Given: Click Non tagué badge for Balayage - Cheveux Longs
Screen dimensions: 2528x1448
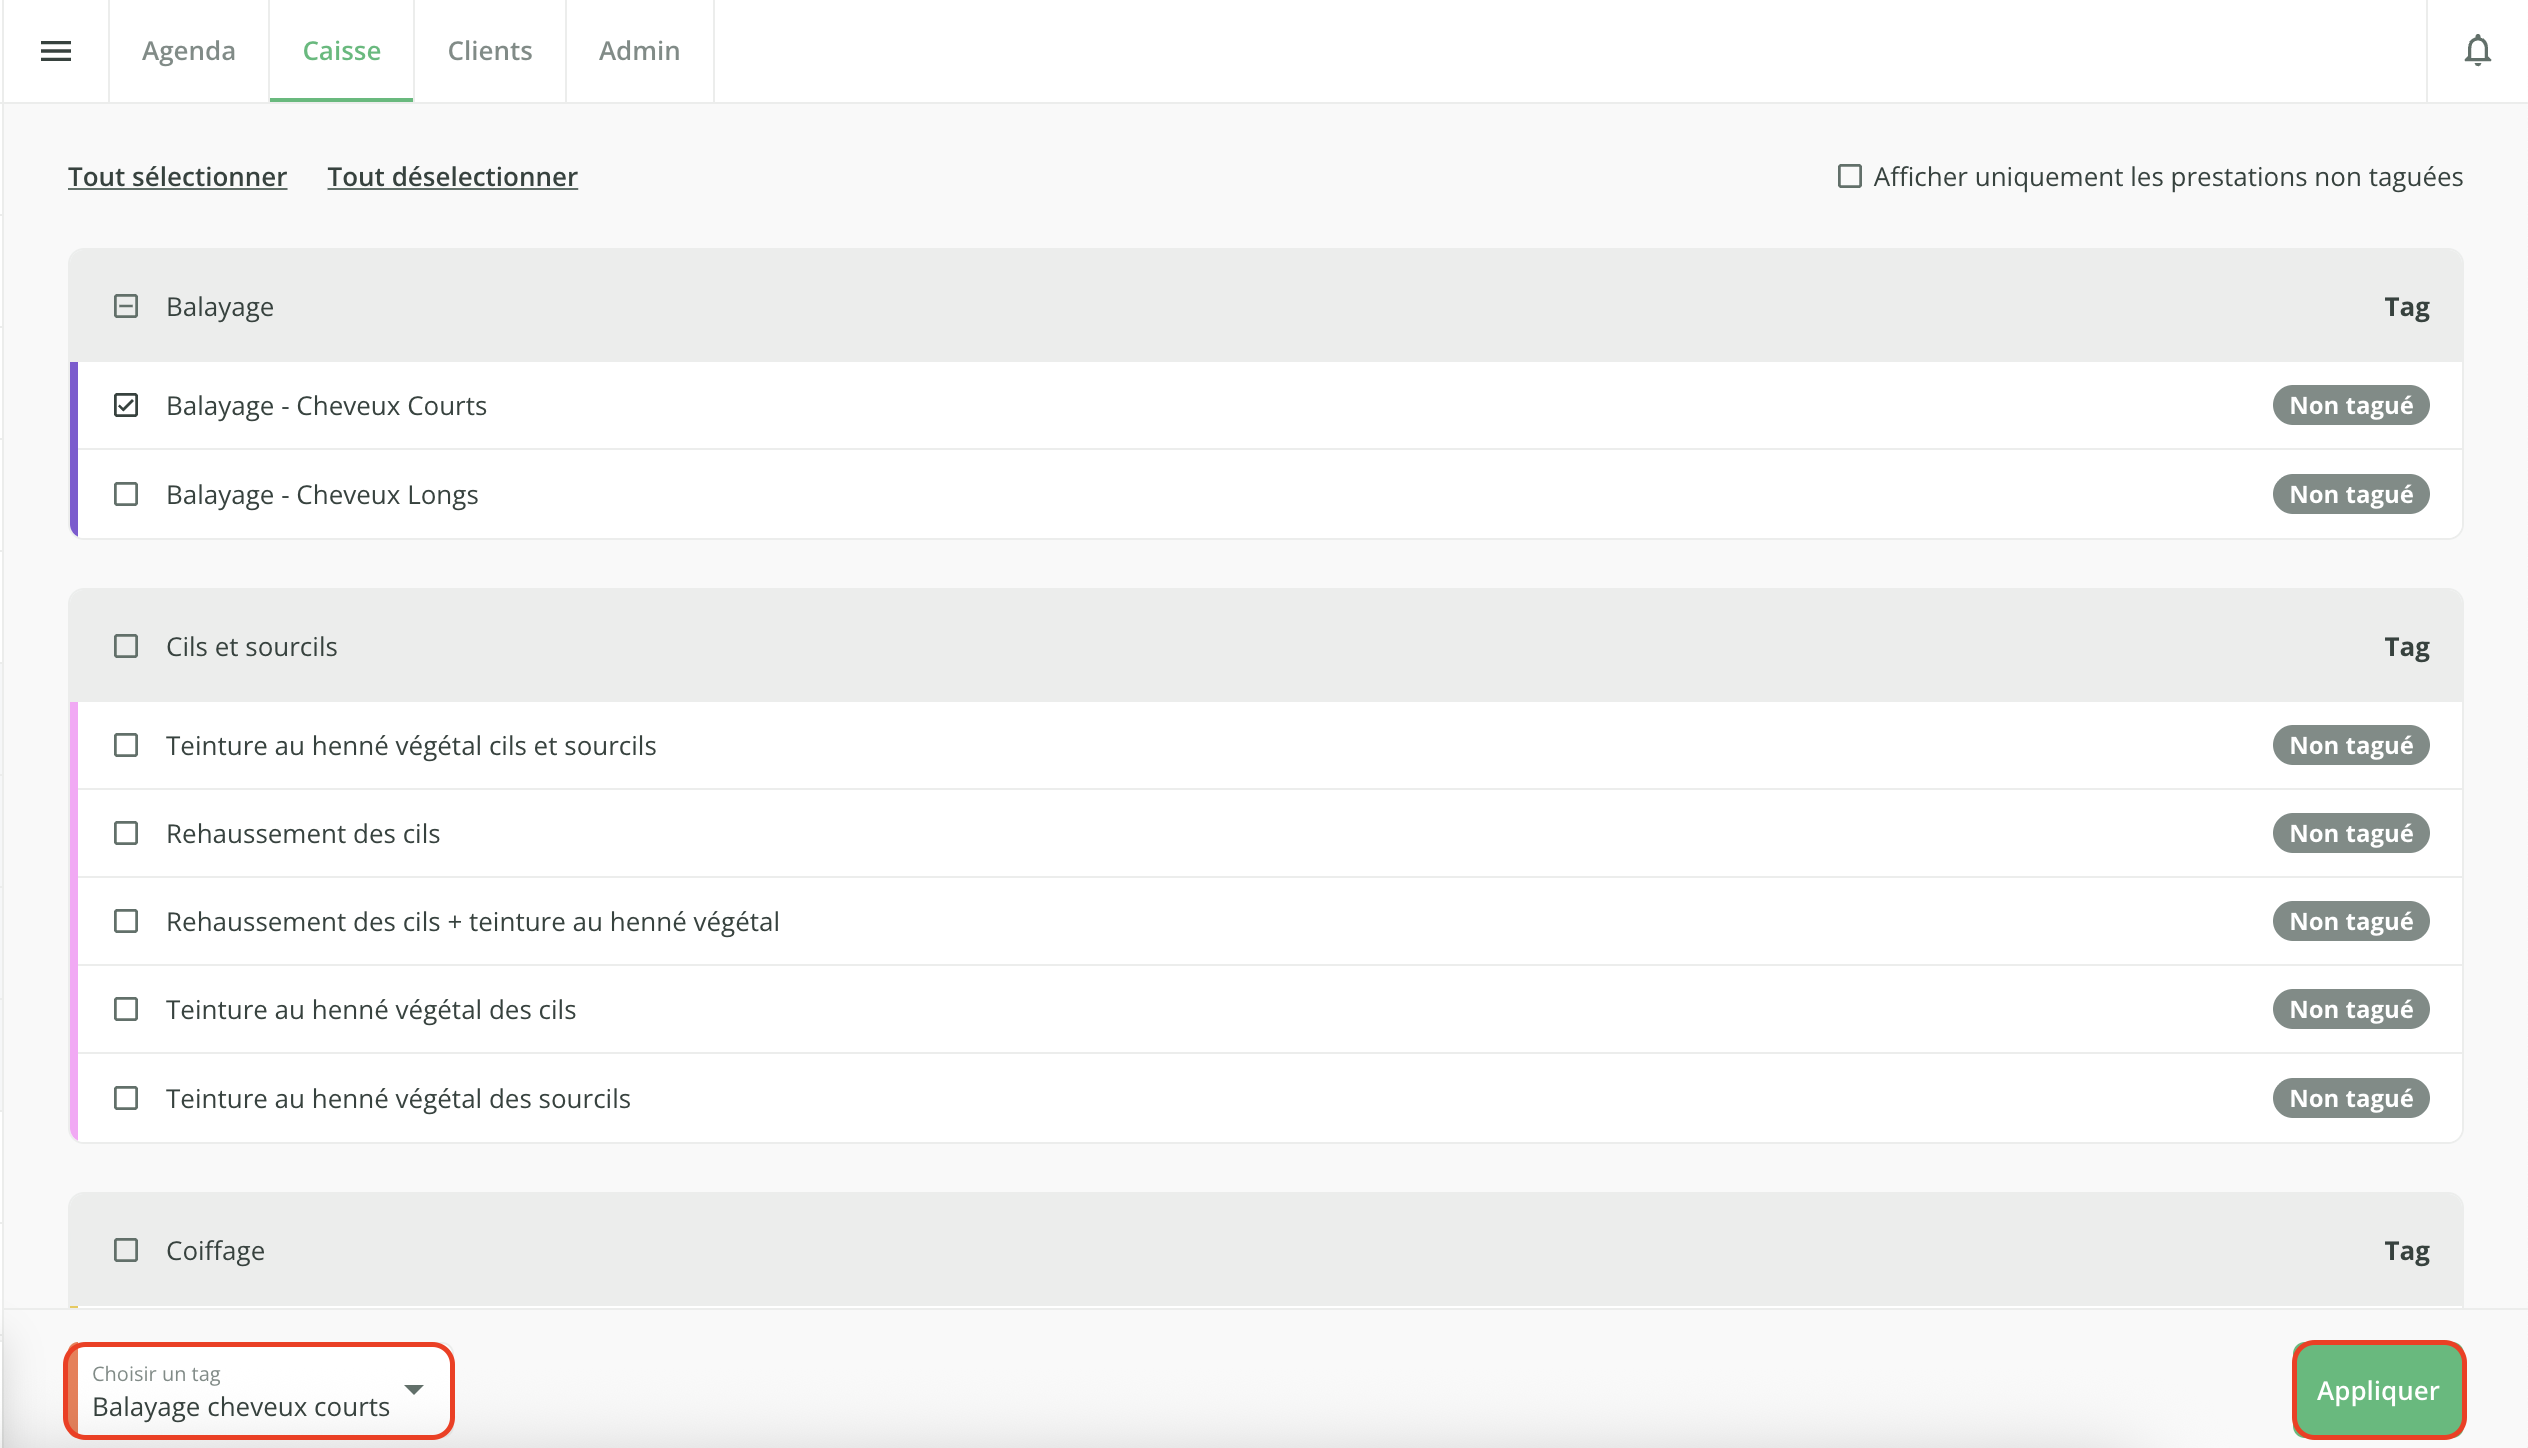Looking at the screenshot, I should [2351, 494].
